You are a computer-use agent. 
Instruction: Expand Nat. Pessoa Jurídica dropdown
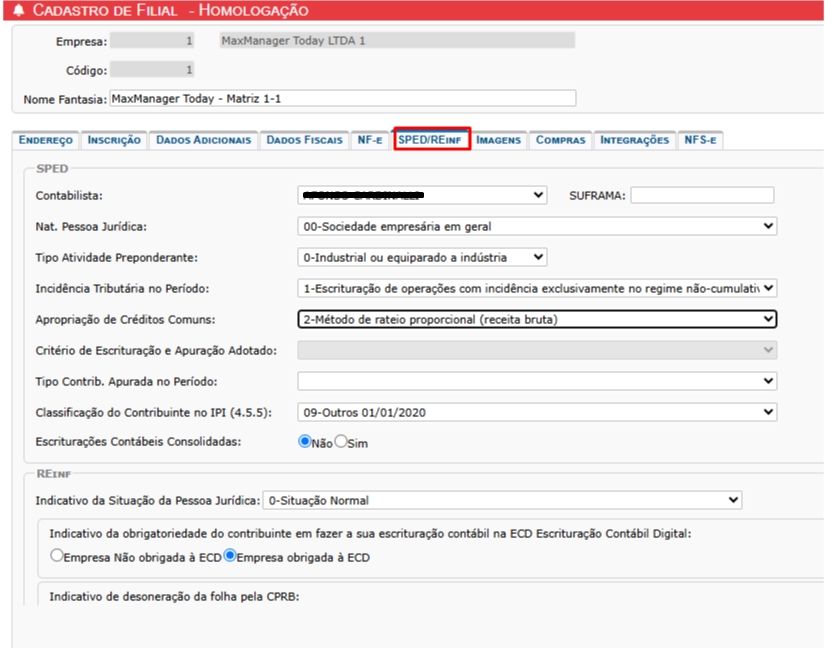(537, 226)
